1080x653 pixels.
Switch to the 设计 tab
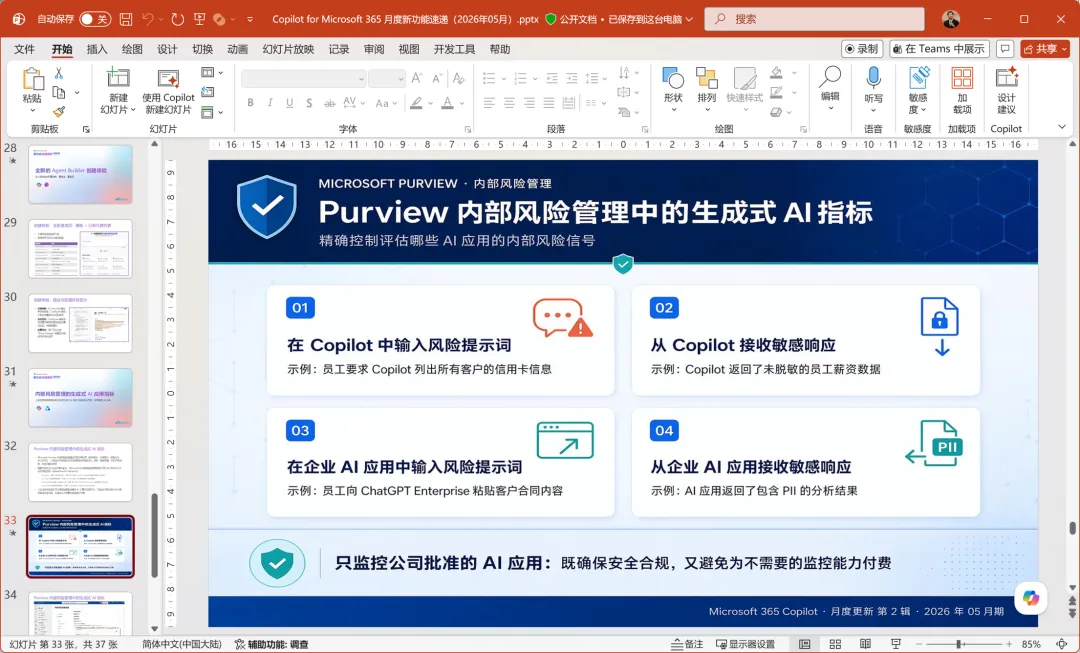(x=167, y=49)
